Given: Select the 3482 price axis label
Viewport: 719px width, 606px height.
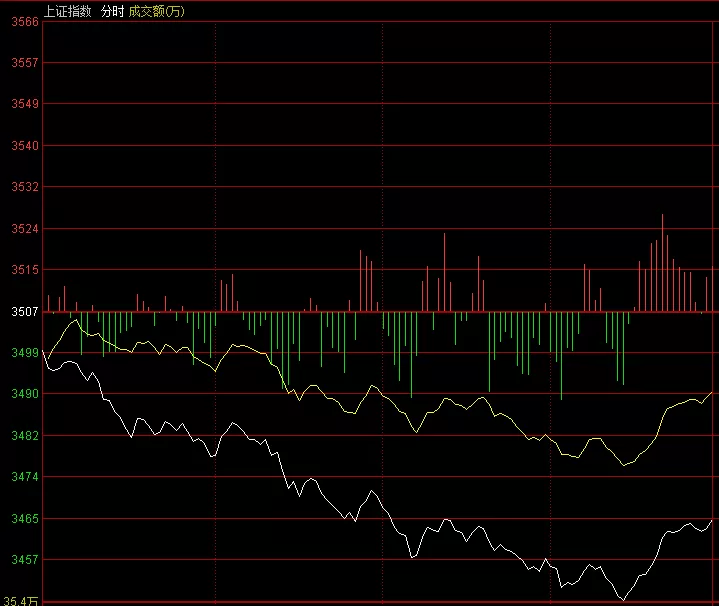Looking at the screenshot, I should point(25,435).
